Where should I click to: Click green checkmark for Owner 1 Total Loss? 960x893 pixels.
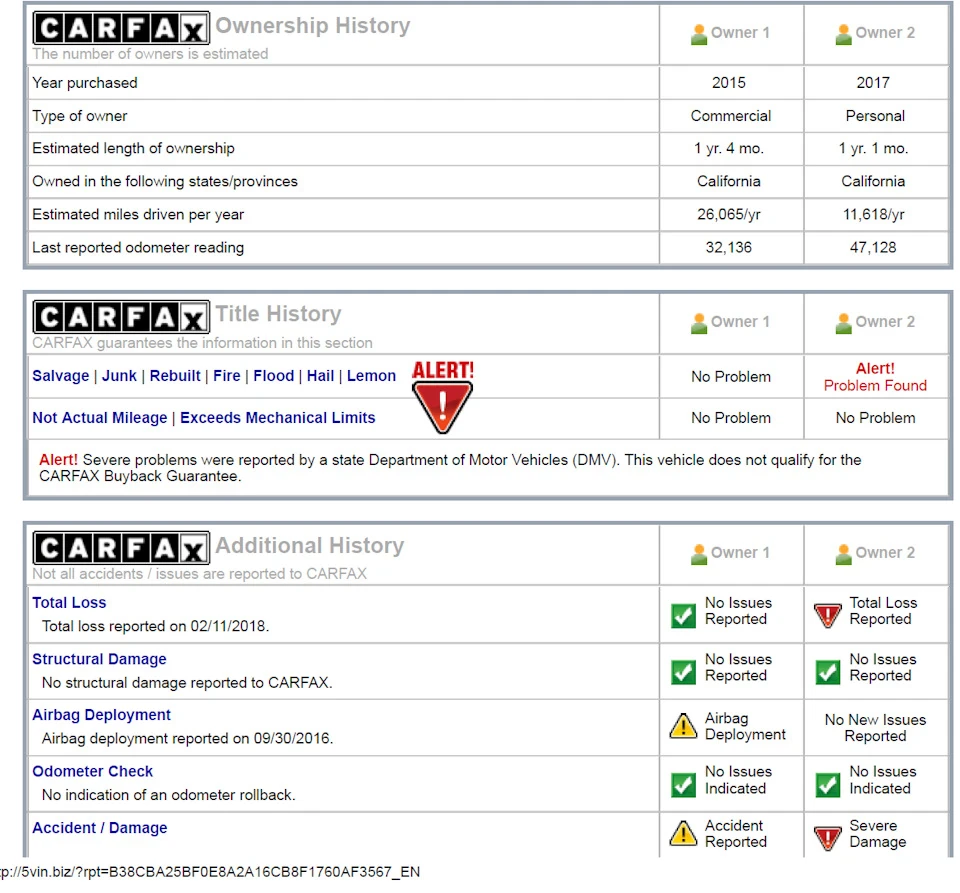pos(683,616)
